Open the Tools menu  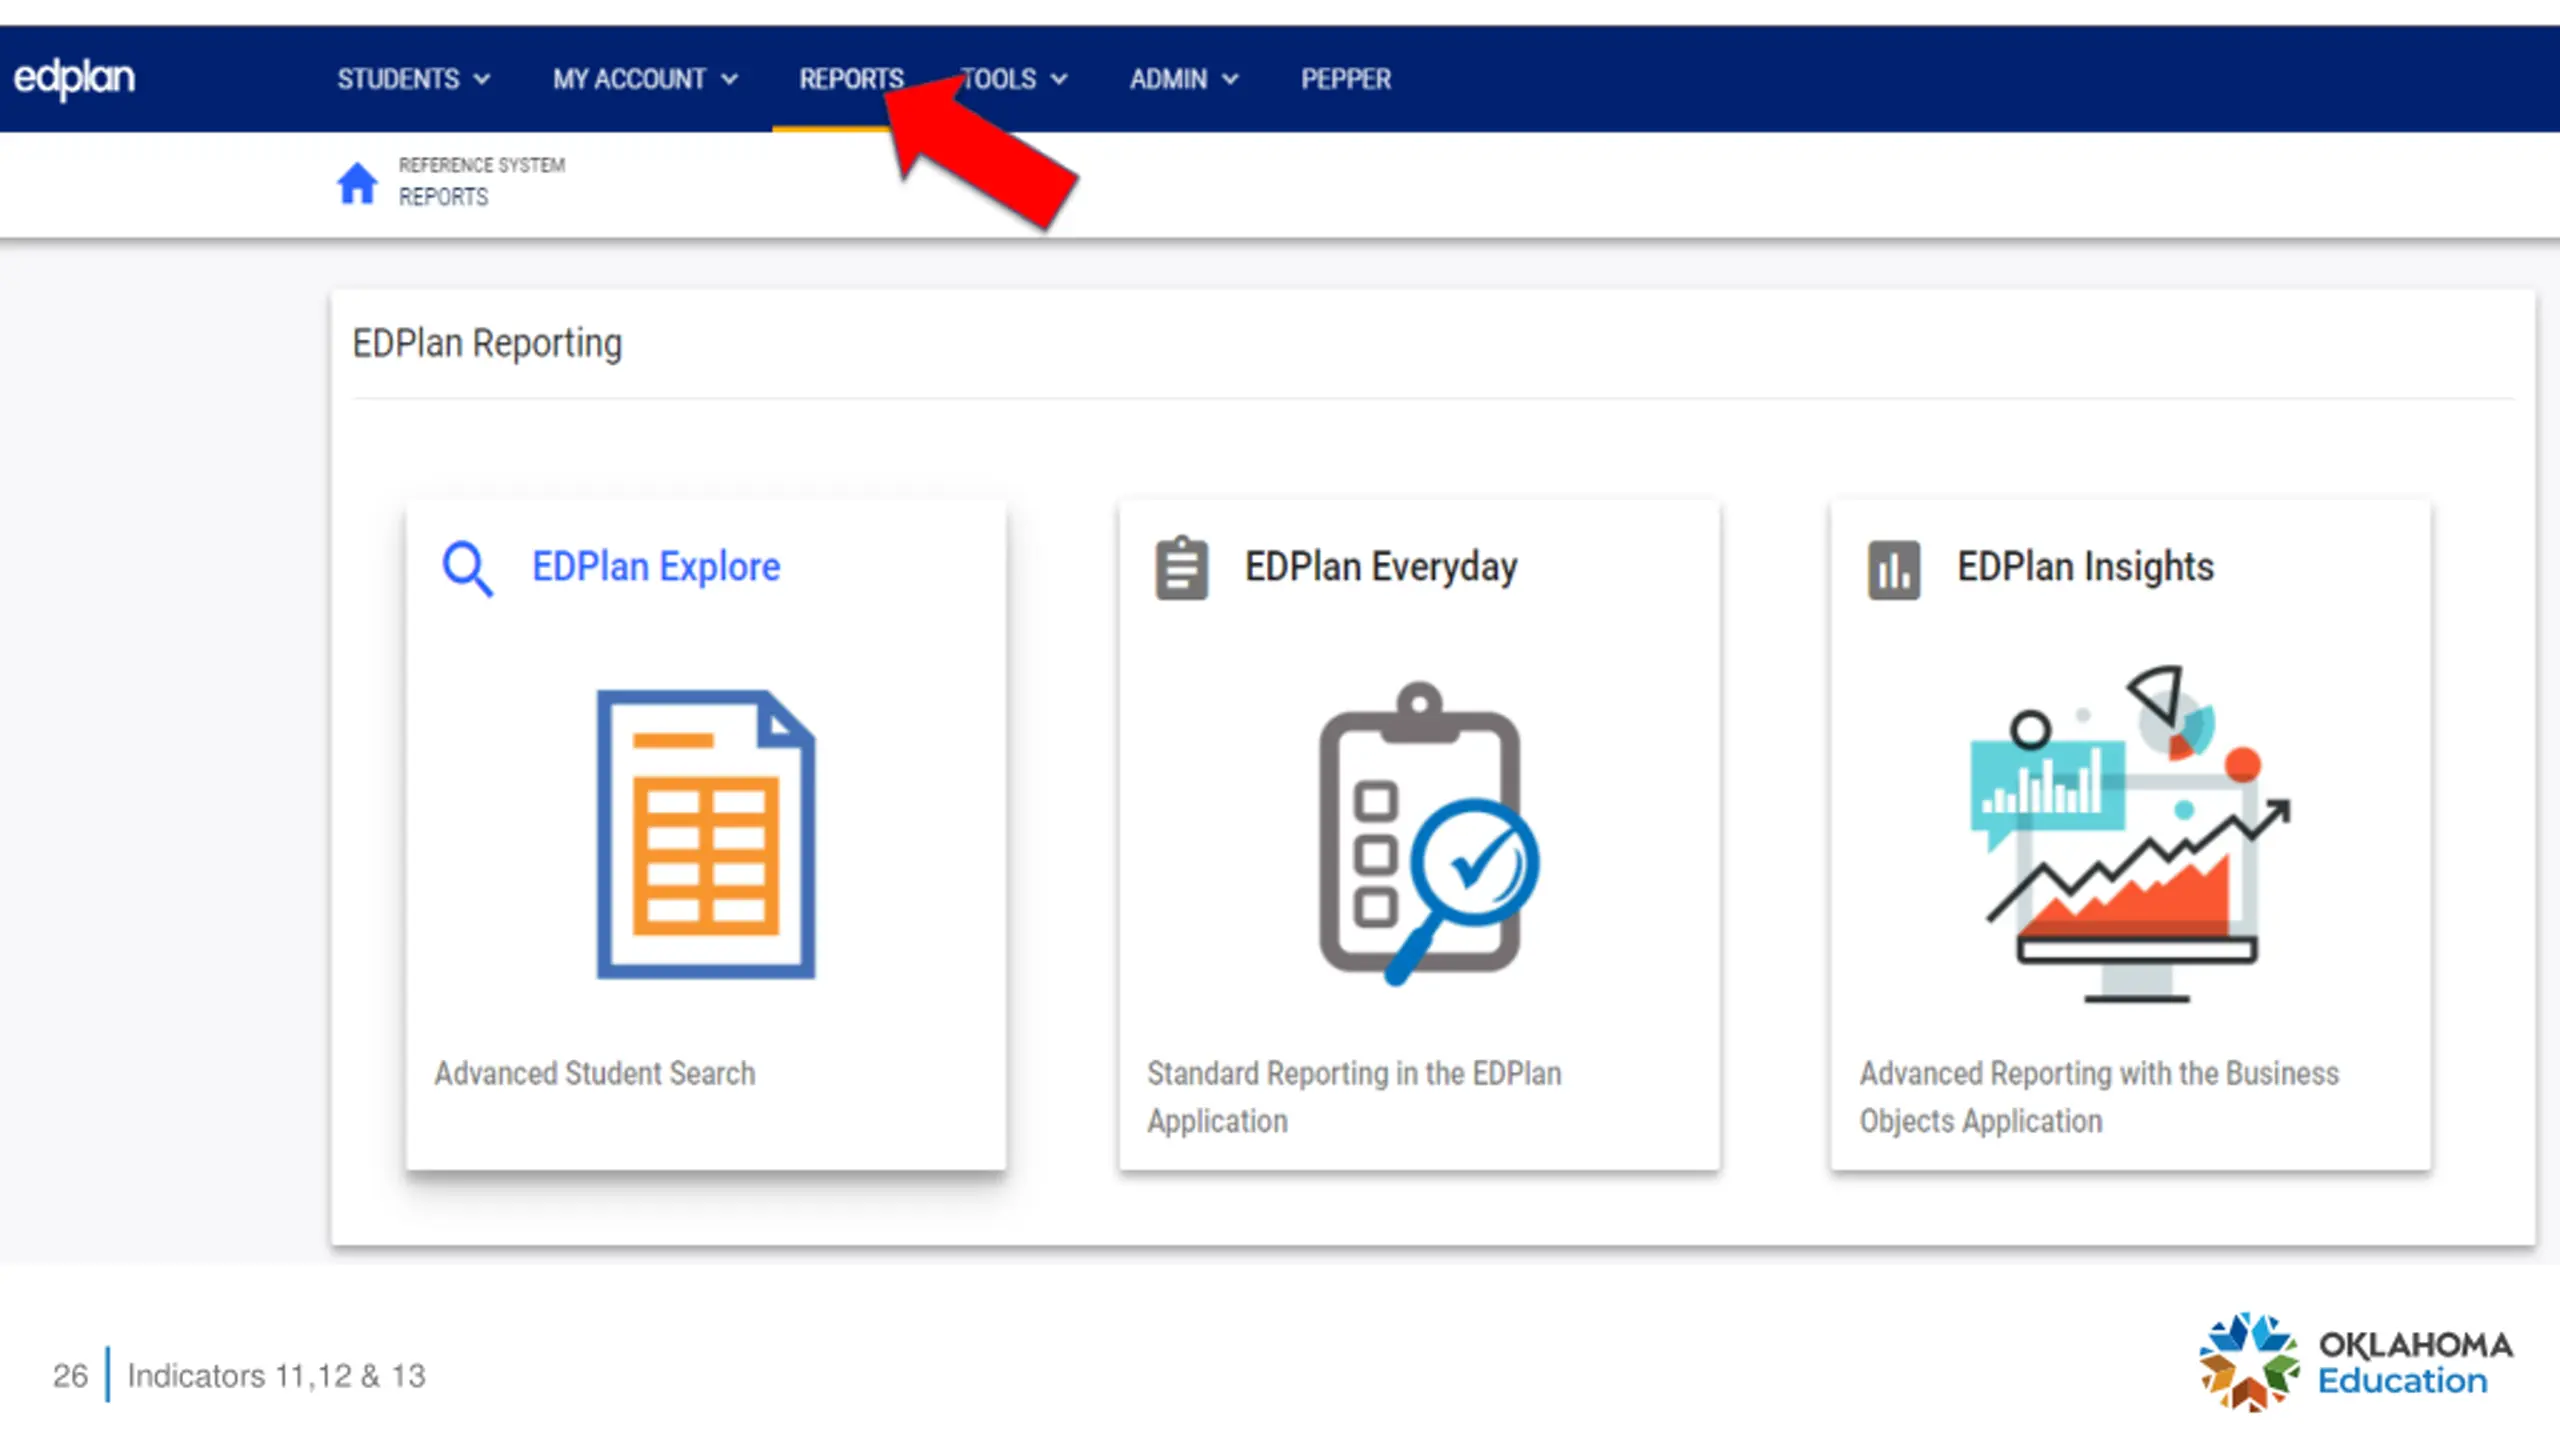pyautogui.click(x=1014, y=79)
